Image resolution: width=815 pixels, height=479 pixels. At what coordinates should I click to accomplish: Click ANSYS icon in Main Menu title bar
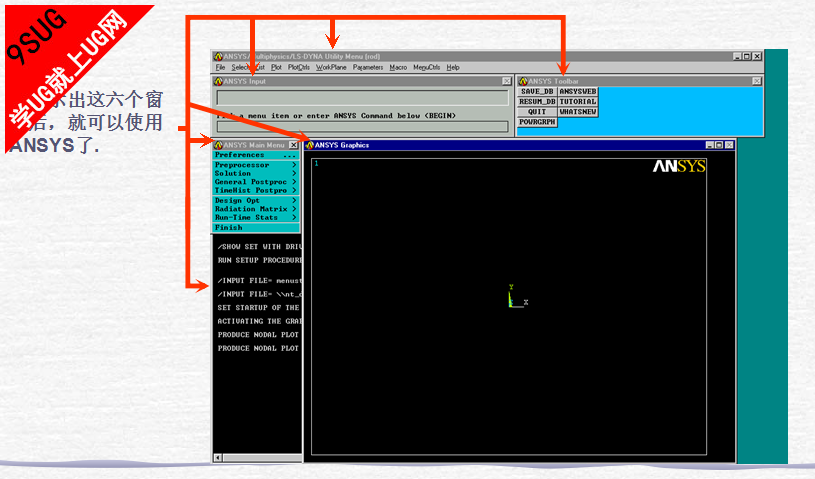tap(218, 145)
